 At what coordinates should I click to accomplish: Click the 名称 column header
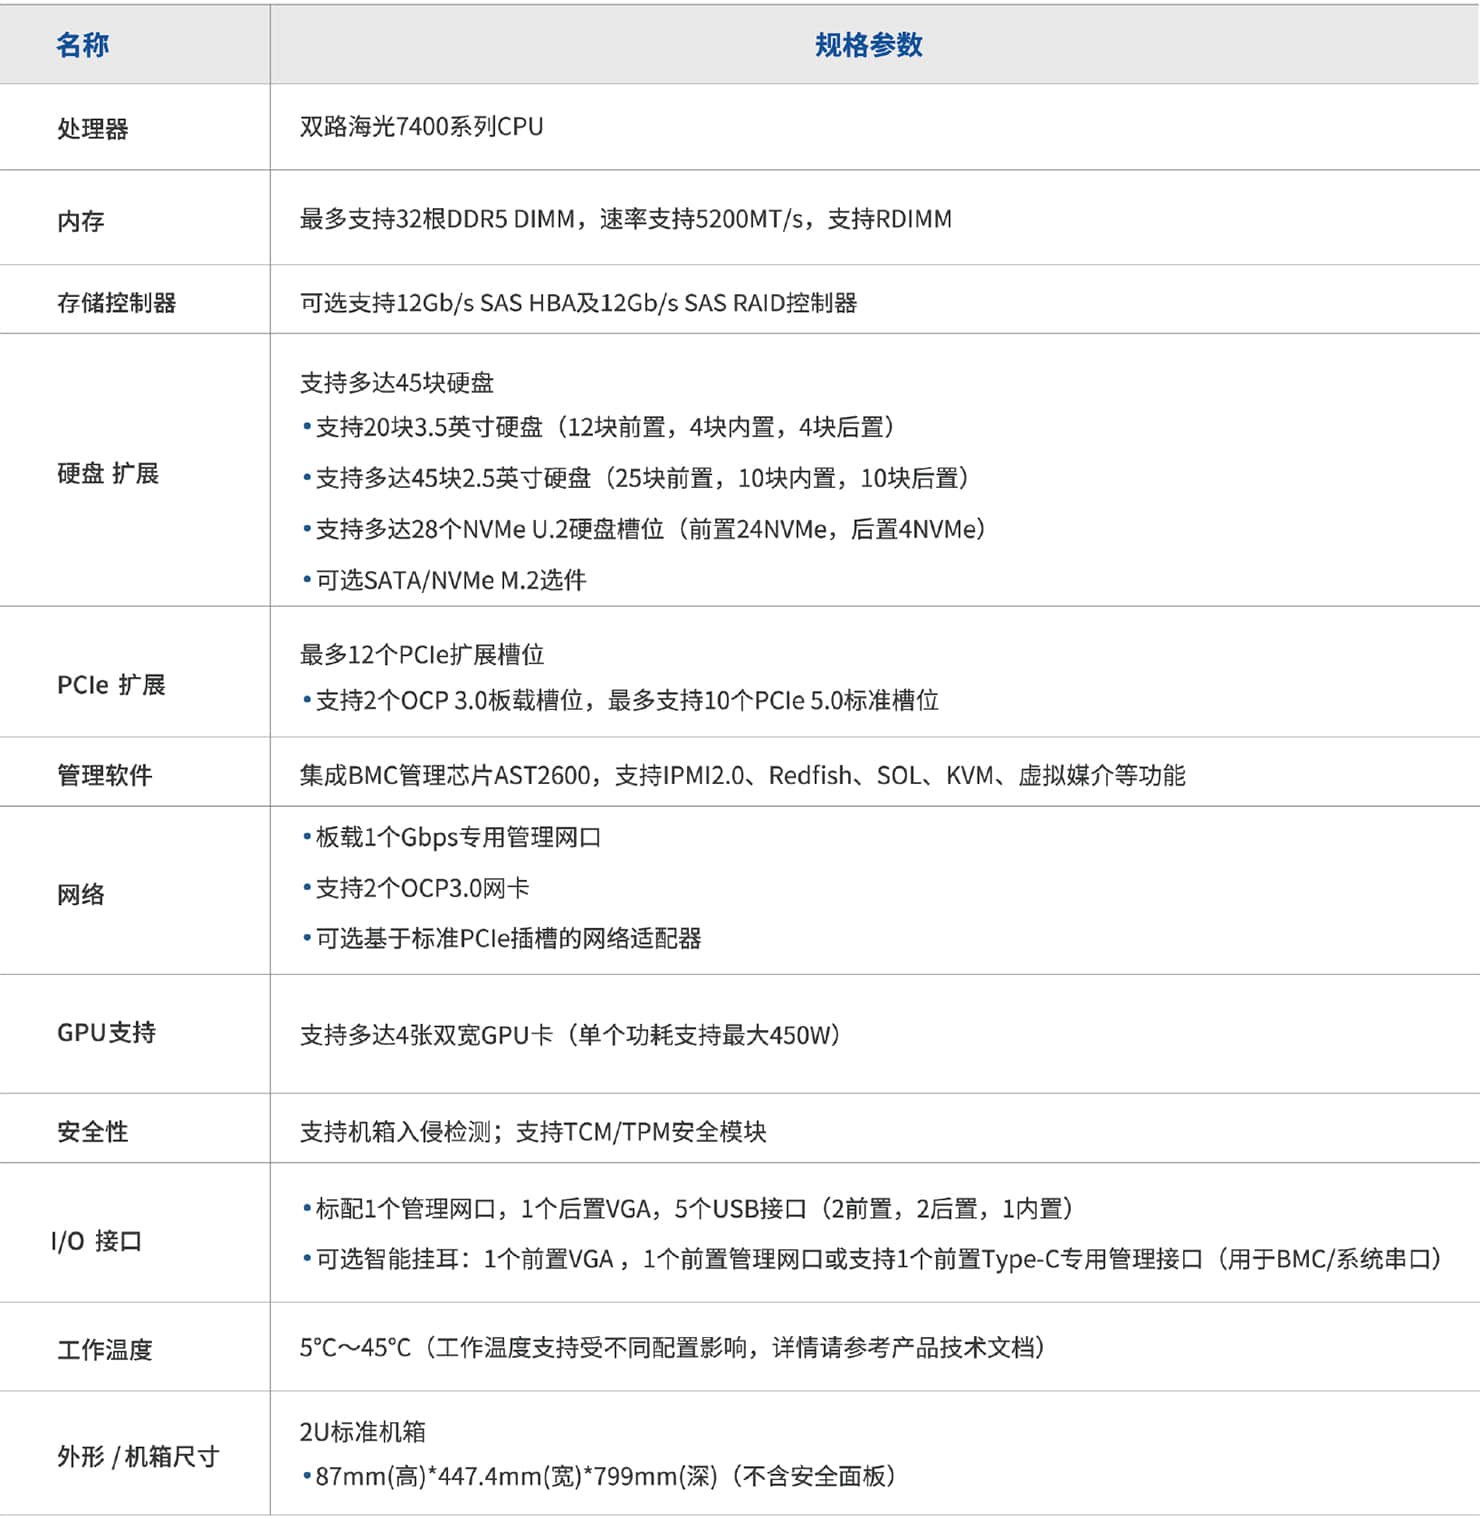pyautogui.click(x=82, y=45)
